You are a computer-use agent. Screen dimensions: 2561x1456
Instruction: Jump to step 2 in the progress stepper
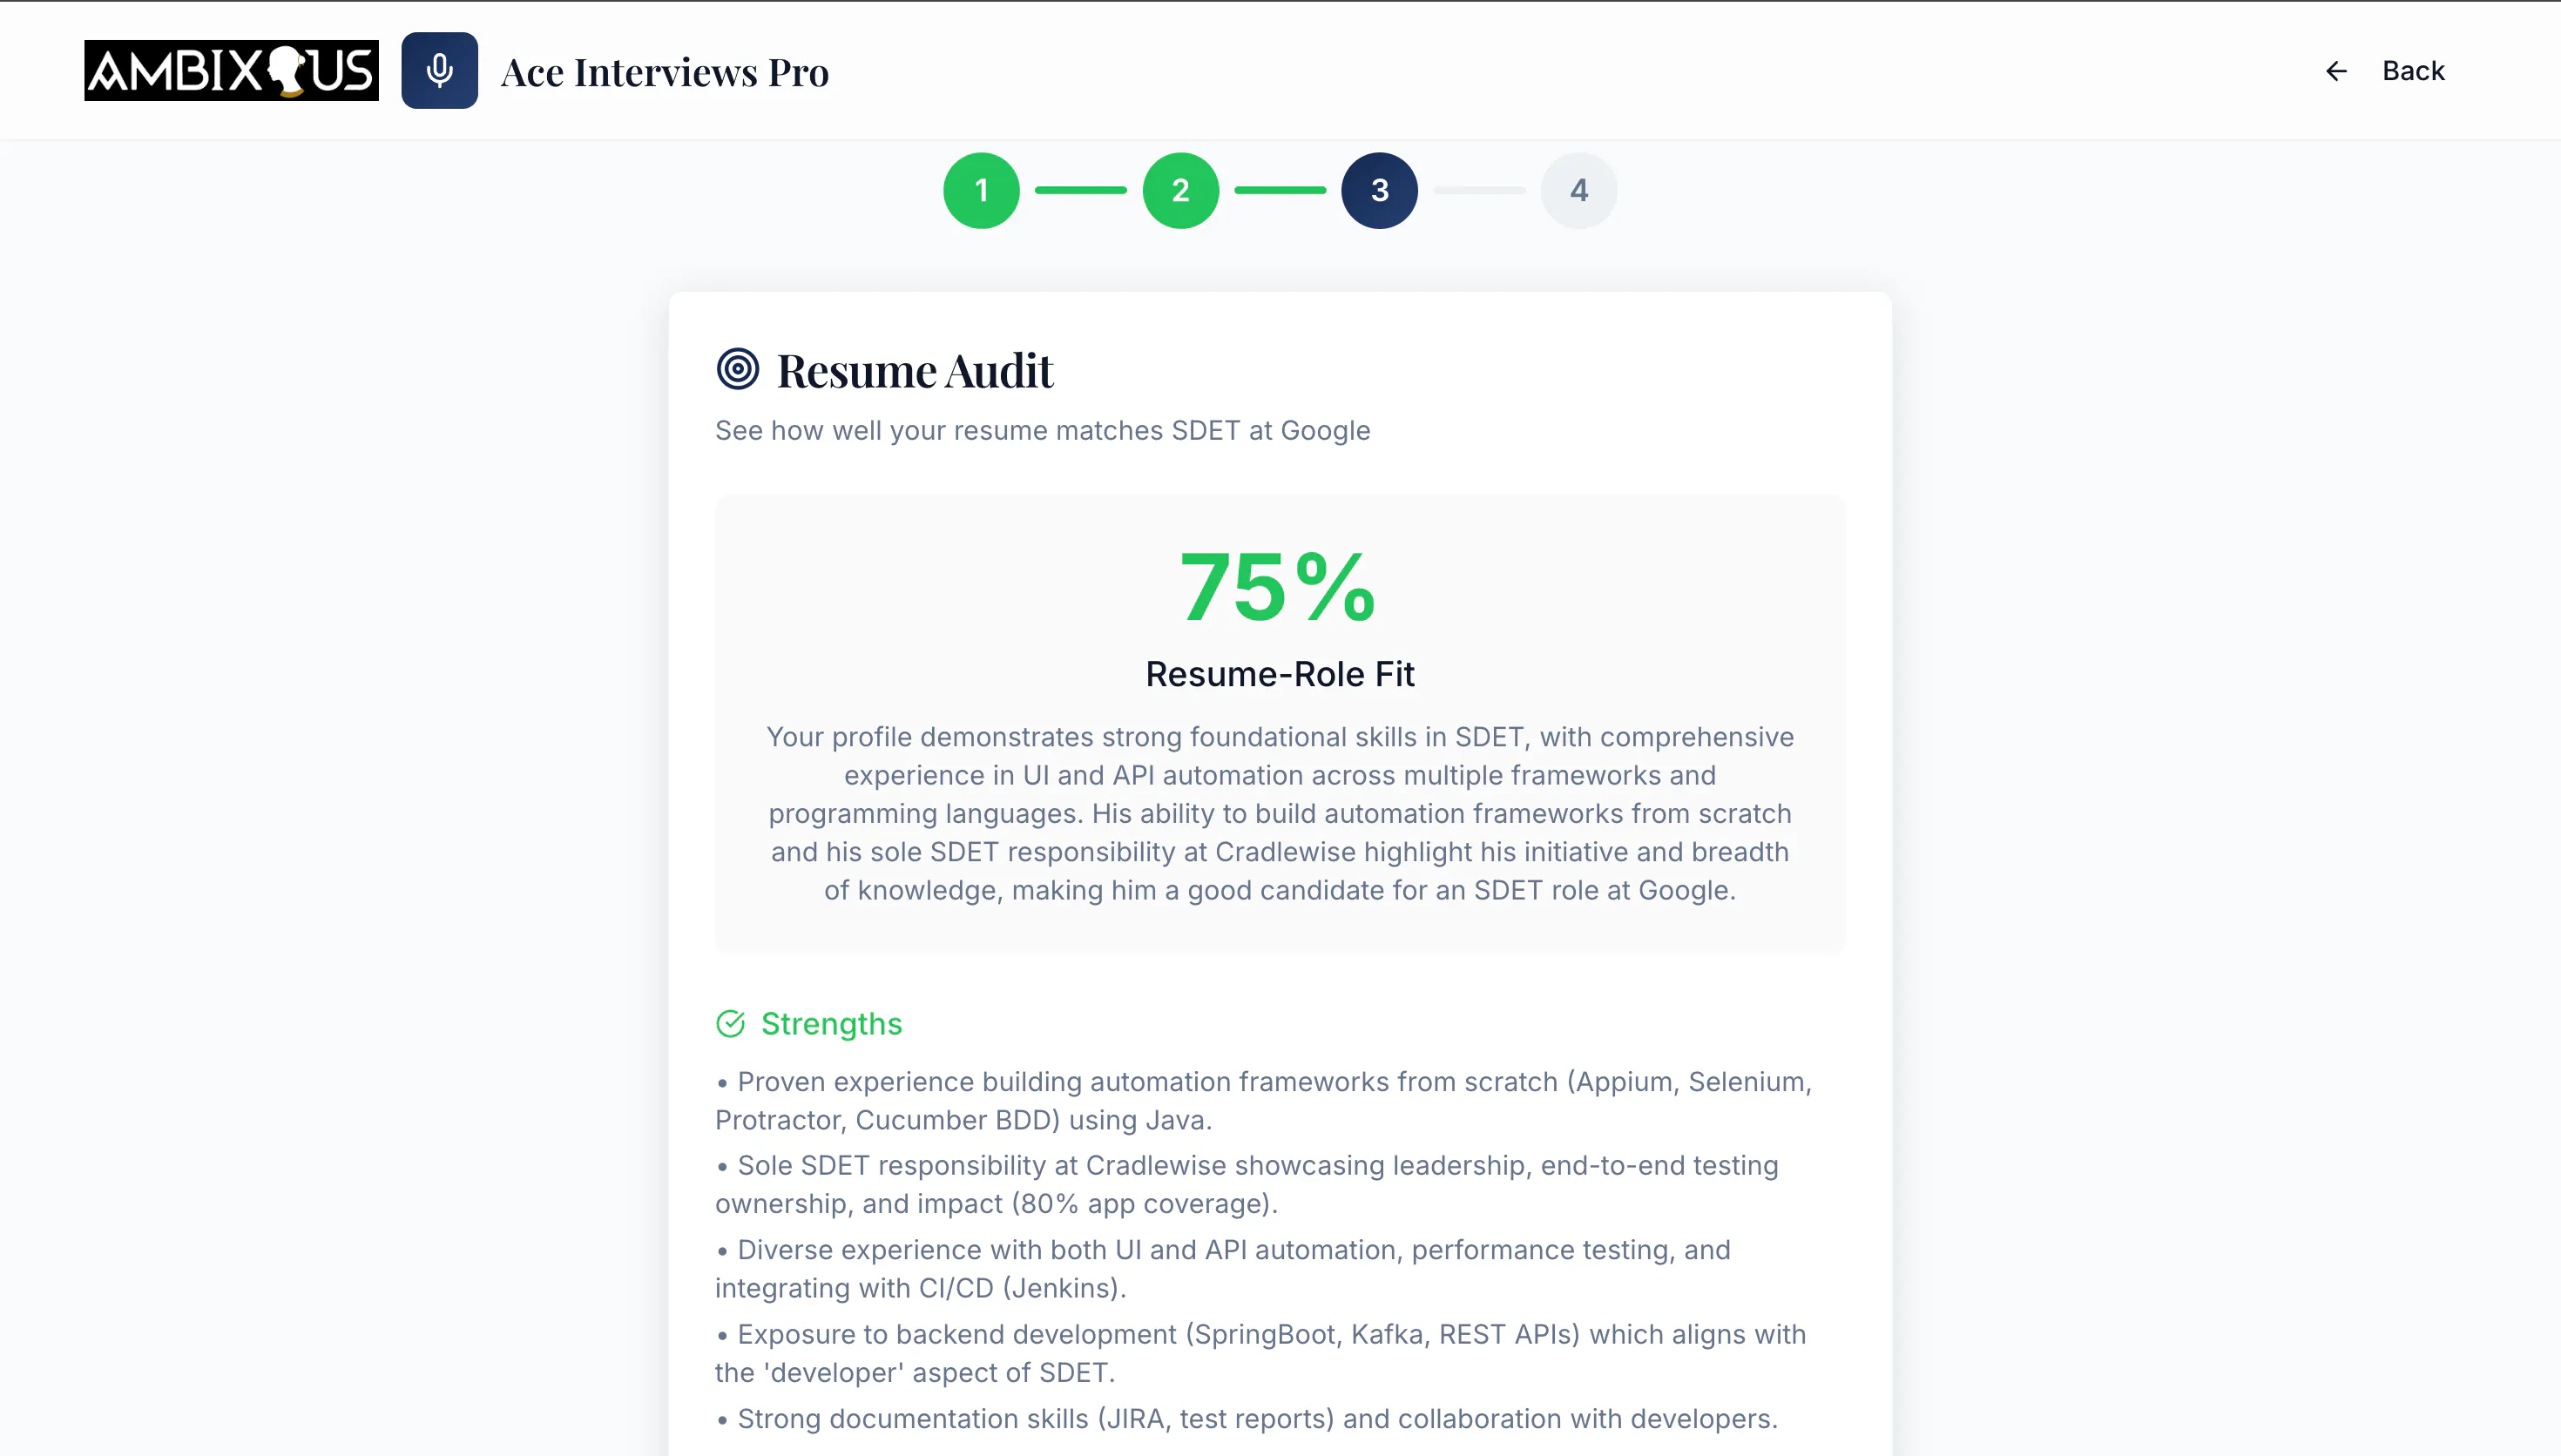[1180, 190]
